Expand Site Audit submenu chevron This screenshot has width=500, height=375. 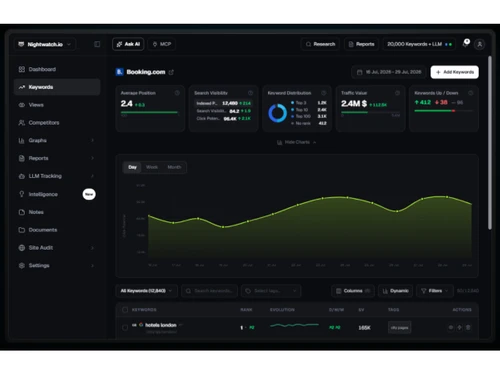point(92,248)
